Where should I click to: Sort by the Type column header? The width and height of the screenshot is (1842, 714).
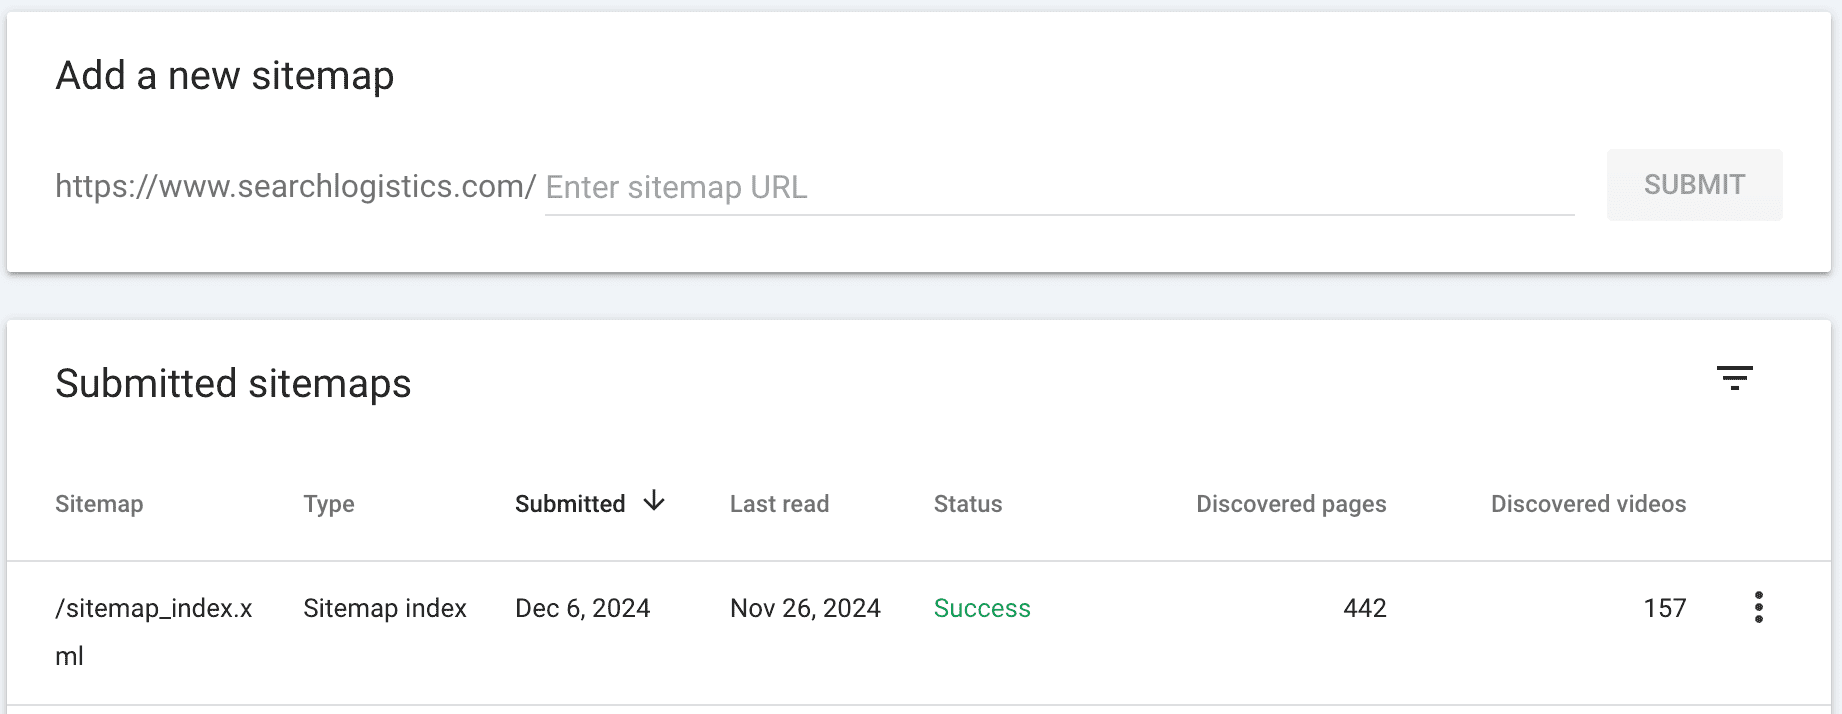coord(329,504)
